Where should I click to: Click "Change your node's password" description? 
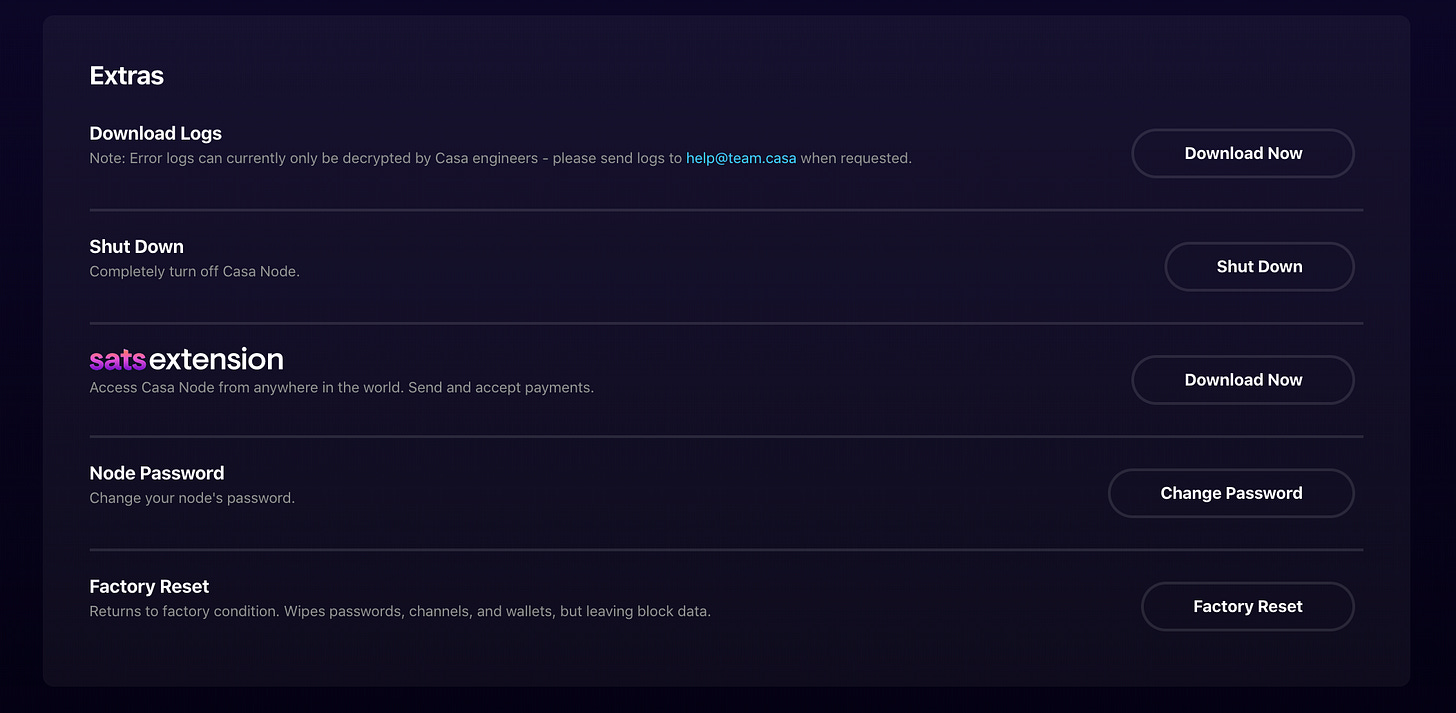(x=192, y=498)
